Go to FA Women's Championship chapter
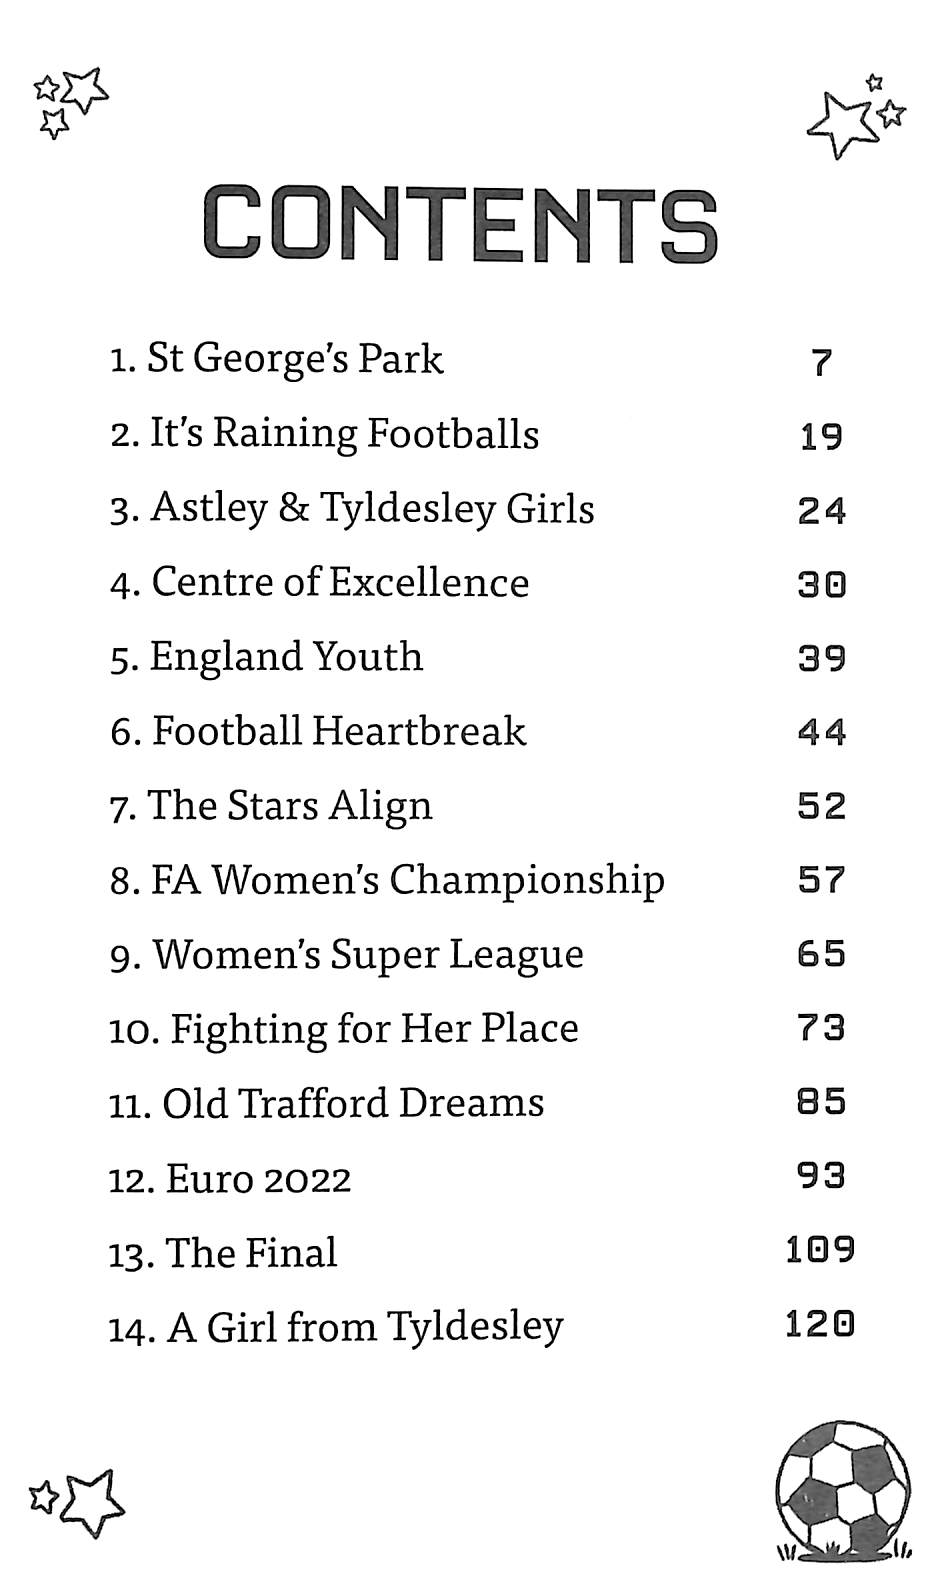 point(387,880)
